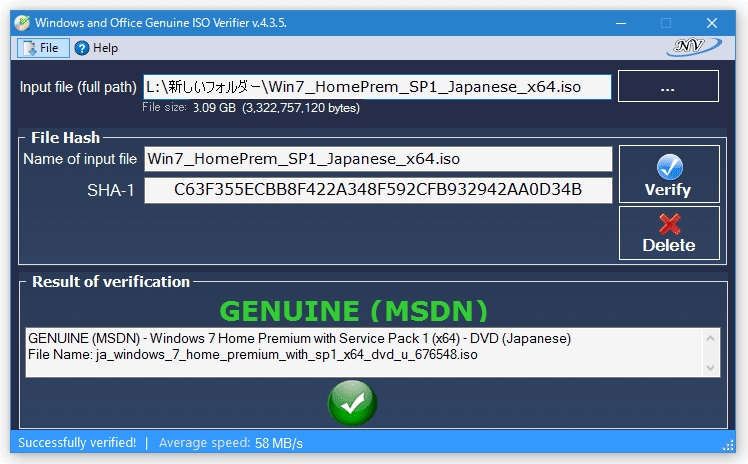Image resolution: width=748 pixels, height=464 pixels.
Task: Open the File menu
Action: pos(43,48)
